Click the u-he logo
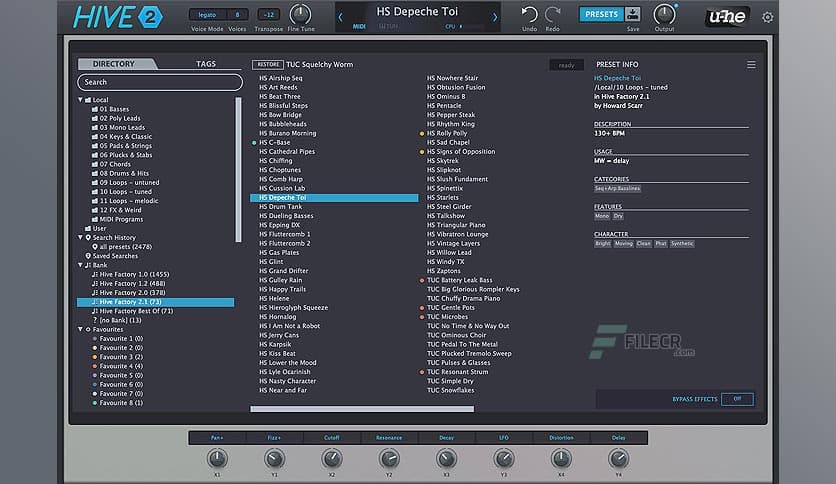The width and height of the screenshot is (836, 484). tap(727, 16)
